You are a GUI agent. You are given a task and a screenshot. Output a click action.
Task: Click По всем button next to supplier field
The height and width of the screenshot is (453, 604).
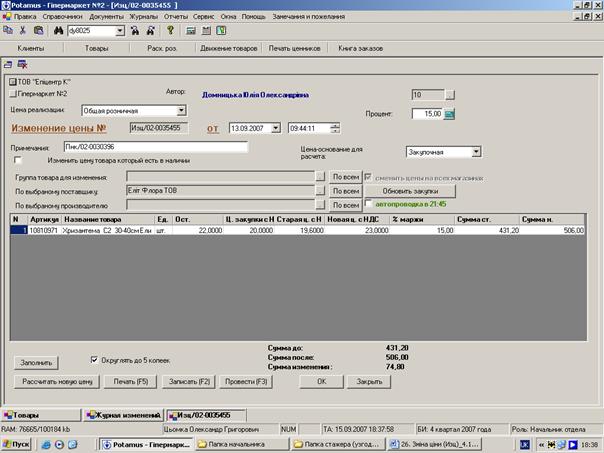coord(346,191)
